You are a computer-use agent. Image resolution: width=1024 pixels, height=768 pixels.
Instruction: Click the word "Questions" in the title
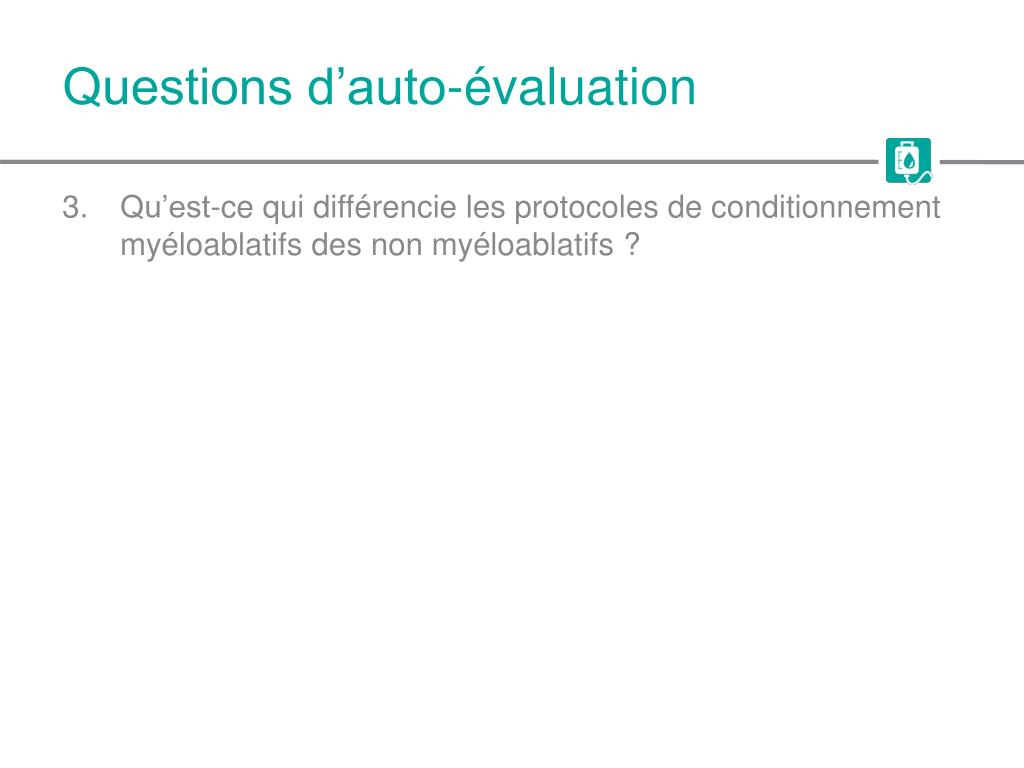(177, 87)
